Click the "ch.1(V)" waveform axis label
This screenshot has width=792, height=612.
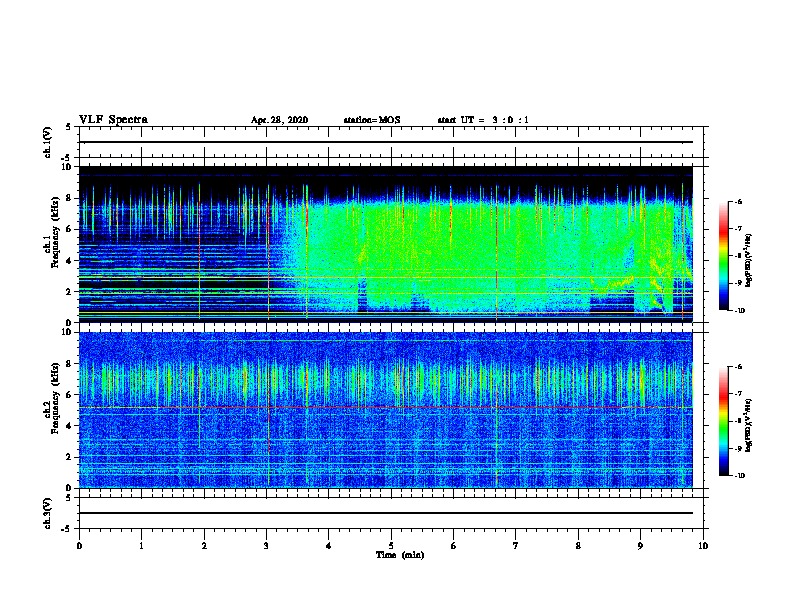[x=48, y=142]
